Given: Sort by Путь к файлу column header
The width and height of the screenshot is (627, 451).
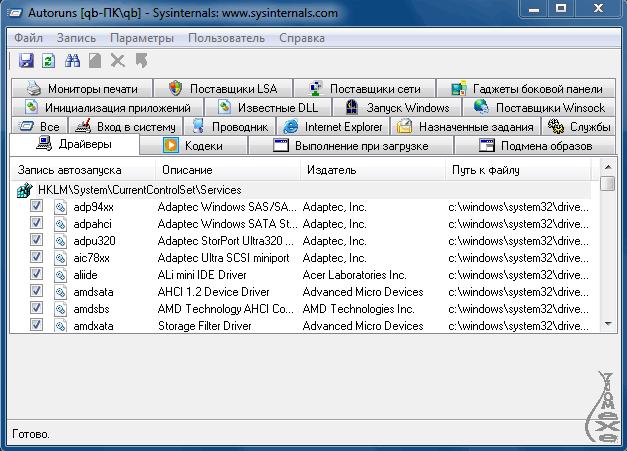Looking at the screenshot, I should (x=518, y=170).
